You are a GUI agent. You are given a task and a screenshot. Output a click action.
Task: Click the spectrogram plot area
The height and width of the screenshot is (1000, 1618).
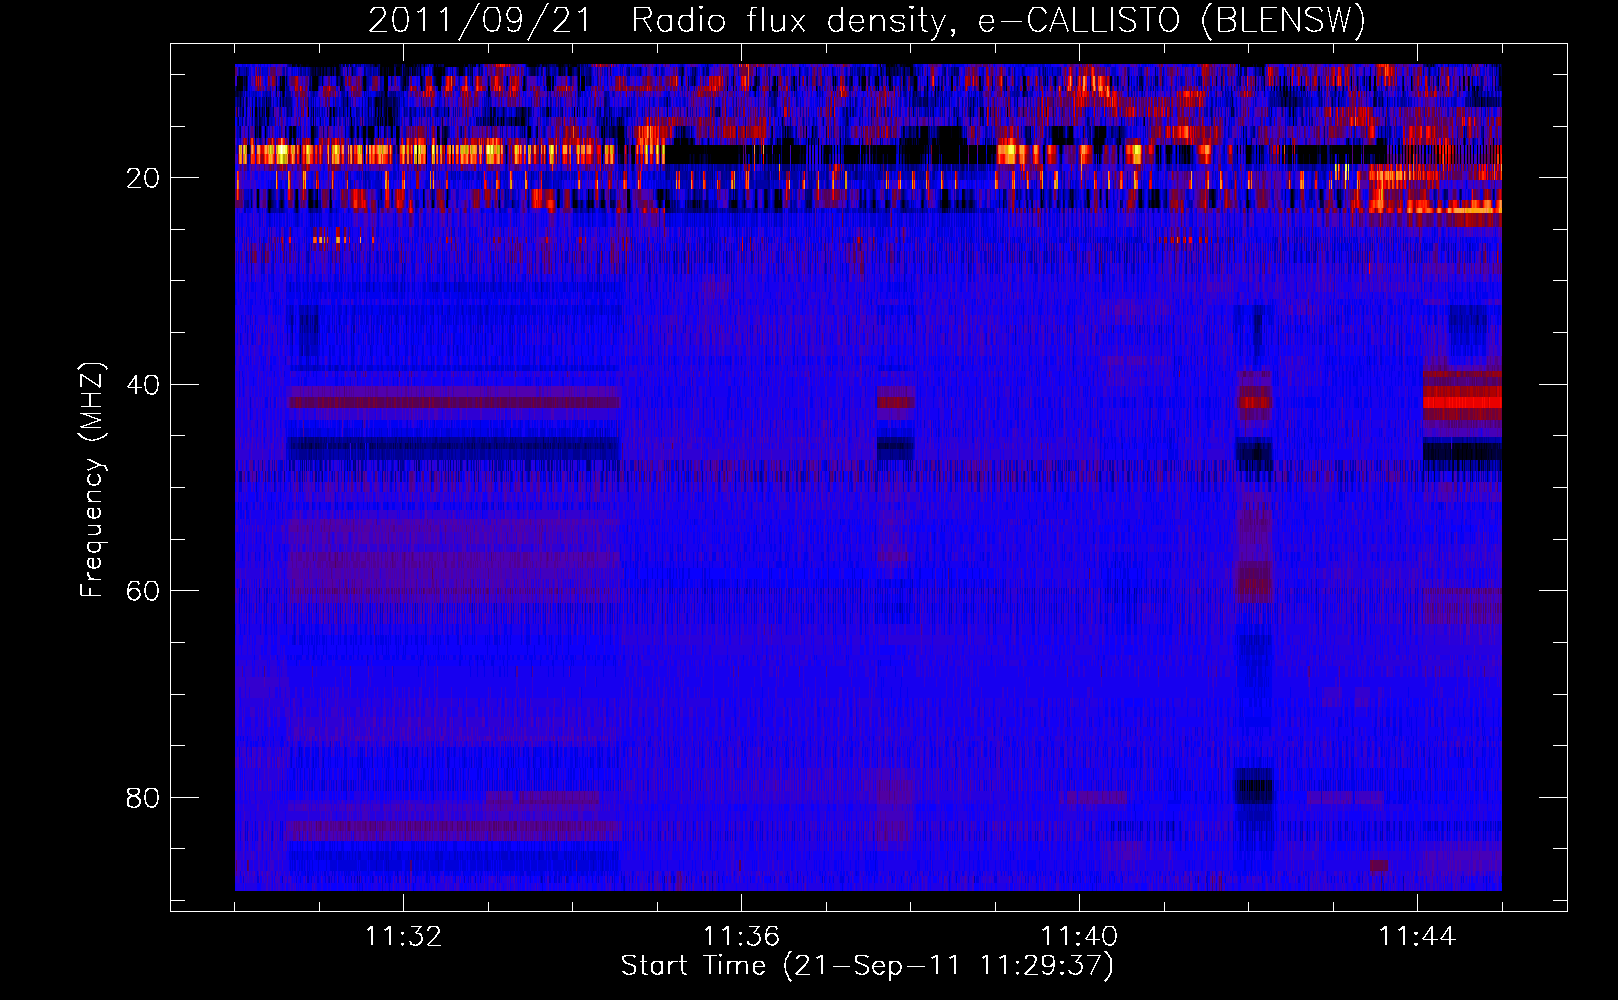pos(868,477)
